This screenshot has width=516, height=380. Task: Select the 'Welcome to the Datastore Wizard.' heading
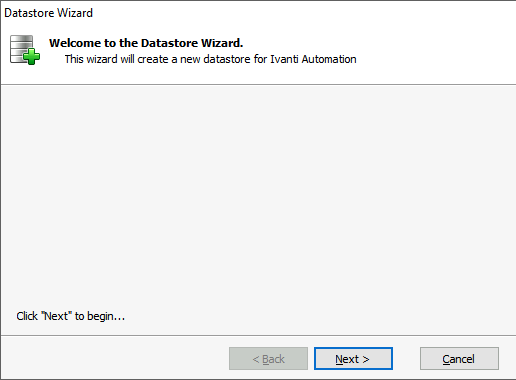[146, 43]
